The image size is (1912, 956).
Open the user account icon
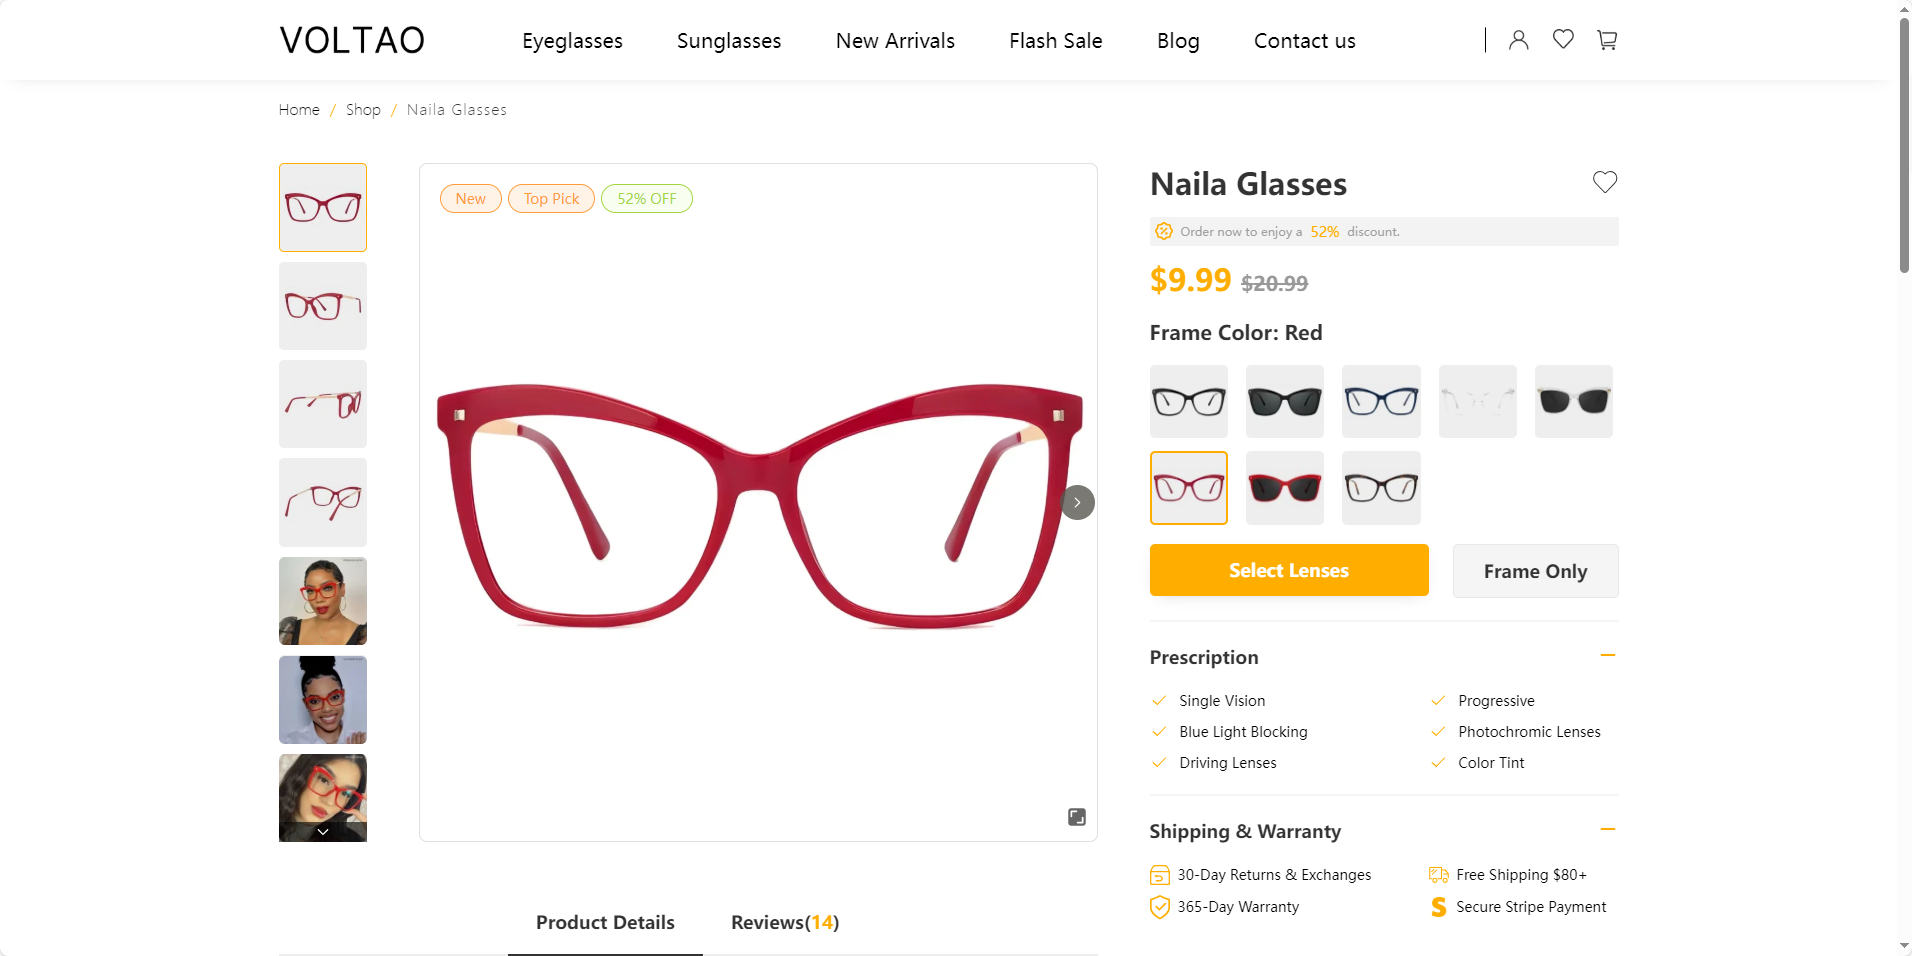1518,40
